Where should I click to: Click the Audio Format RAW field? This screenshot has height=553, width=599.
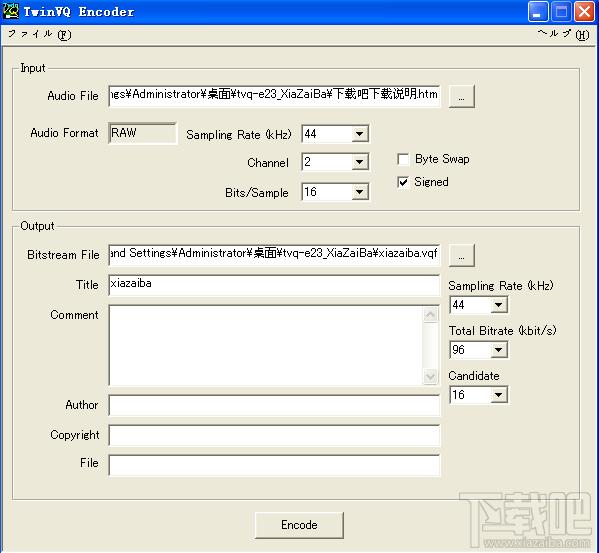click(x=142, y=133)
